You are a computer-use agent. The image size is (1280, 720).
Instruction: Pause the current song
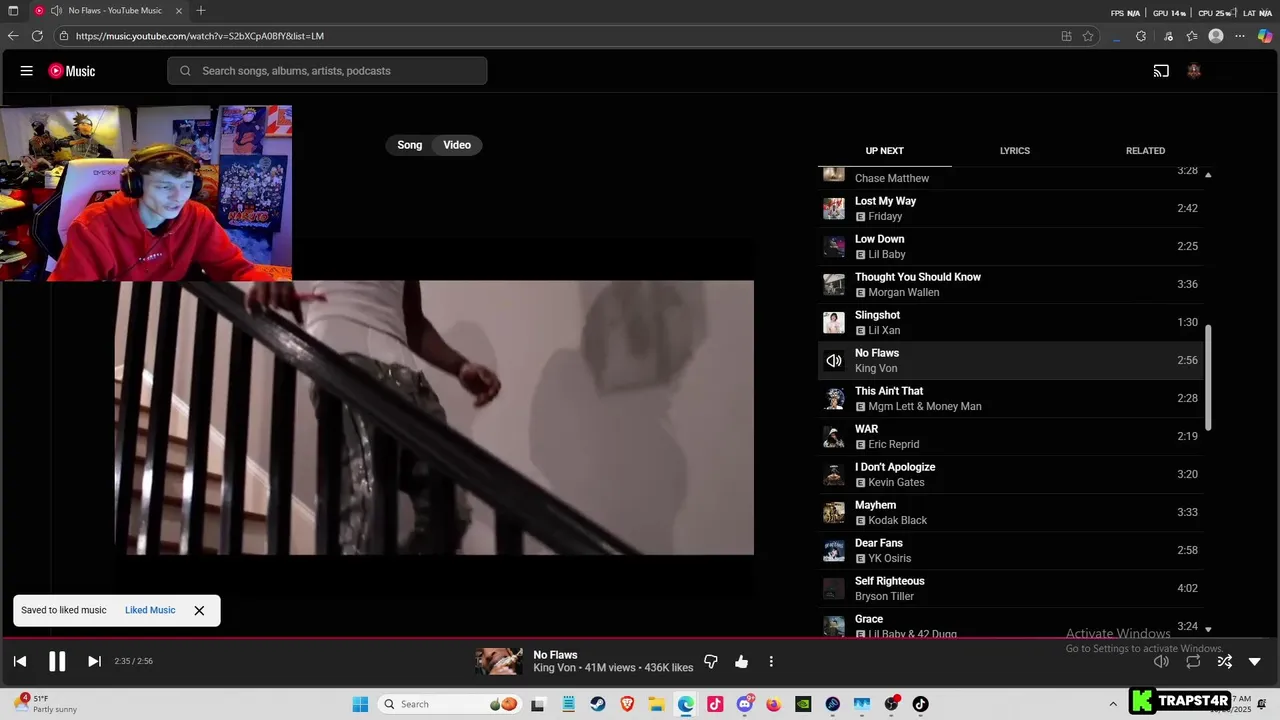(57, 661)
